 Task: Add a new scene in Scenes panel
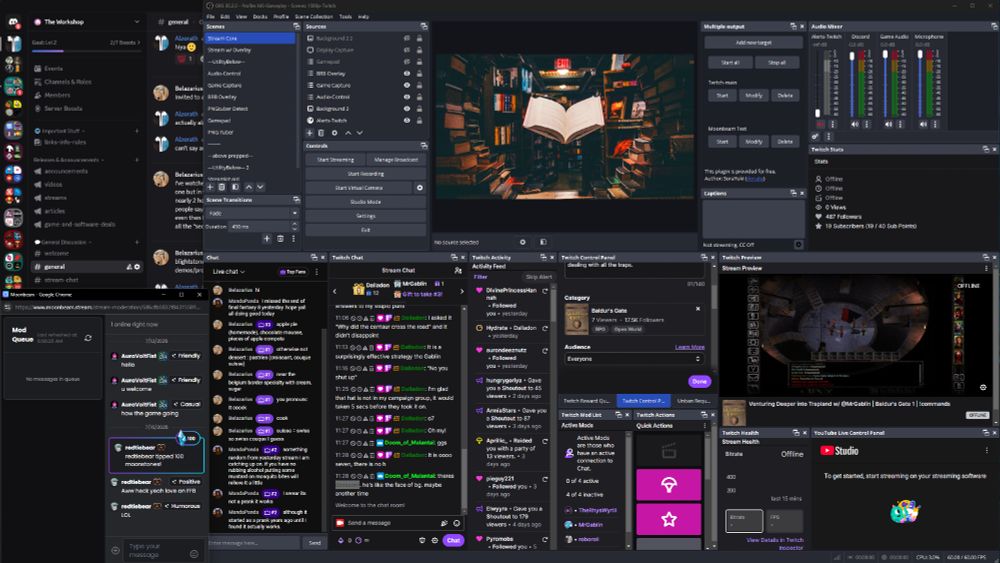coord(210,187)
